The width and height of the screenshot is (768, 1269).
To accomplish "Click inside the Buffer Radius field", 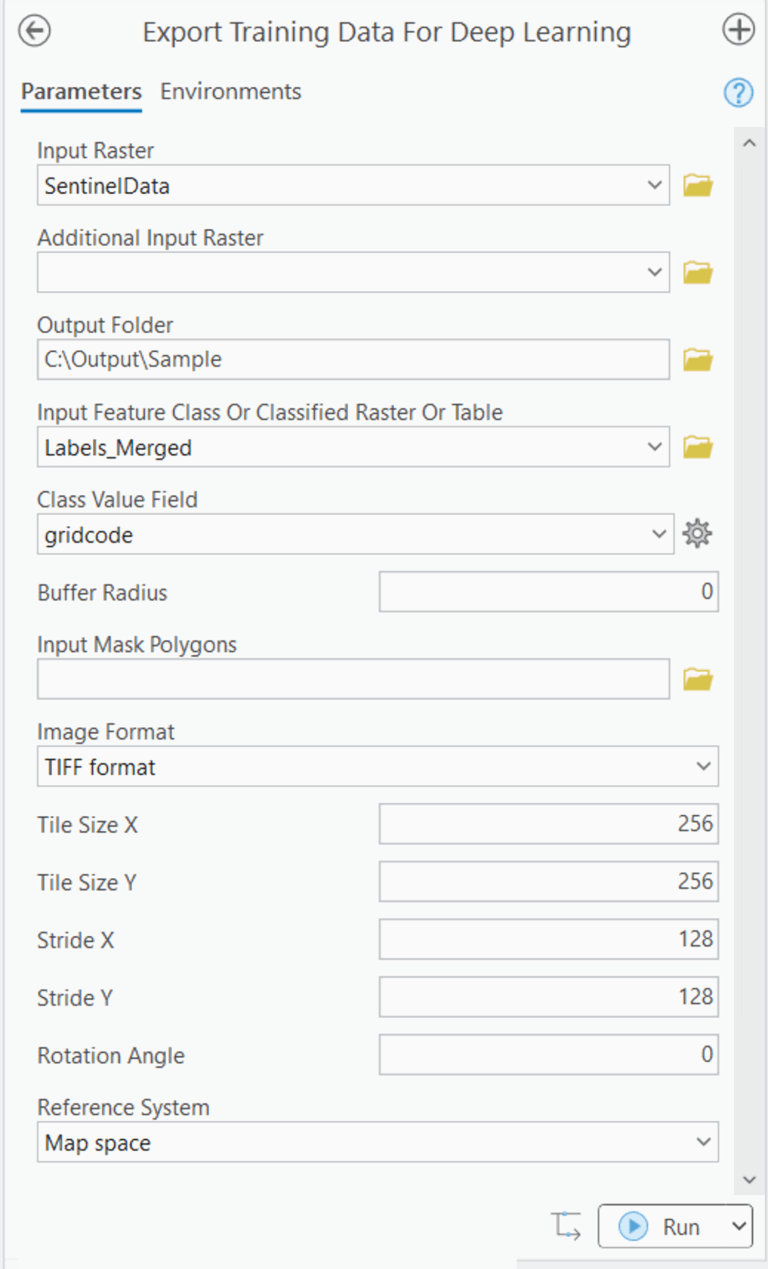I will pyautogui.click(x=548, y=591).
